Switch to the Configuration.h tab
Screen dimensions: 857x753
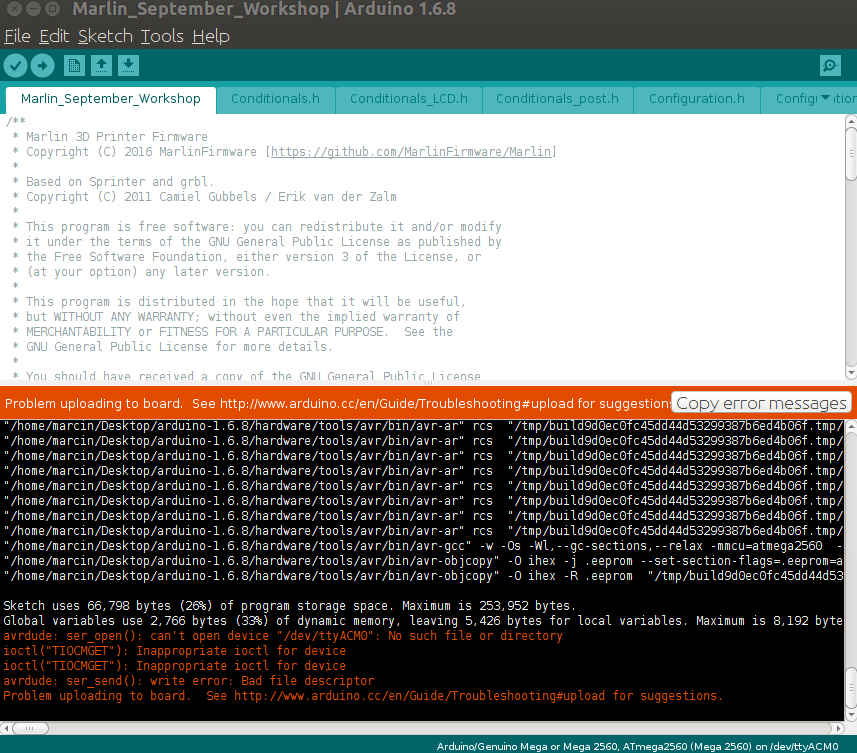click(696, 99)
